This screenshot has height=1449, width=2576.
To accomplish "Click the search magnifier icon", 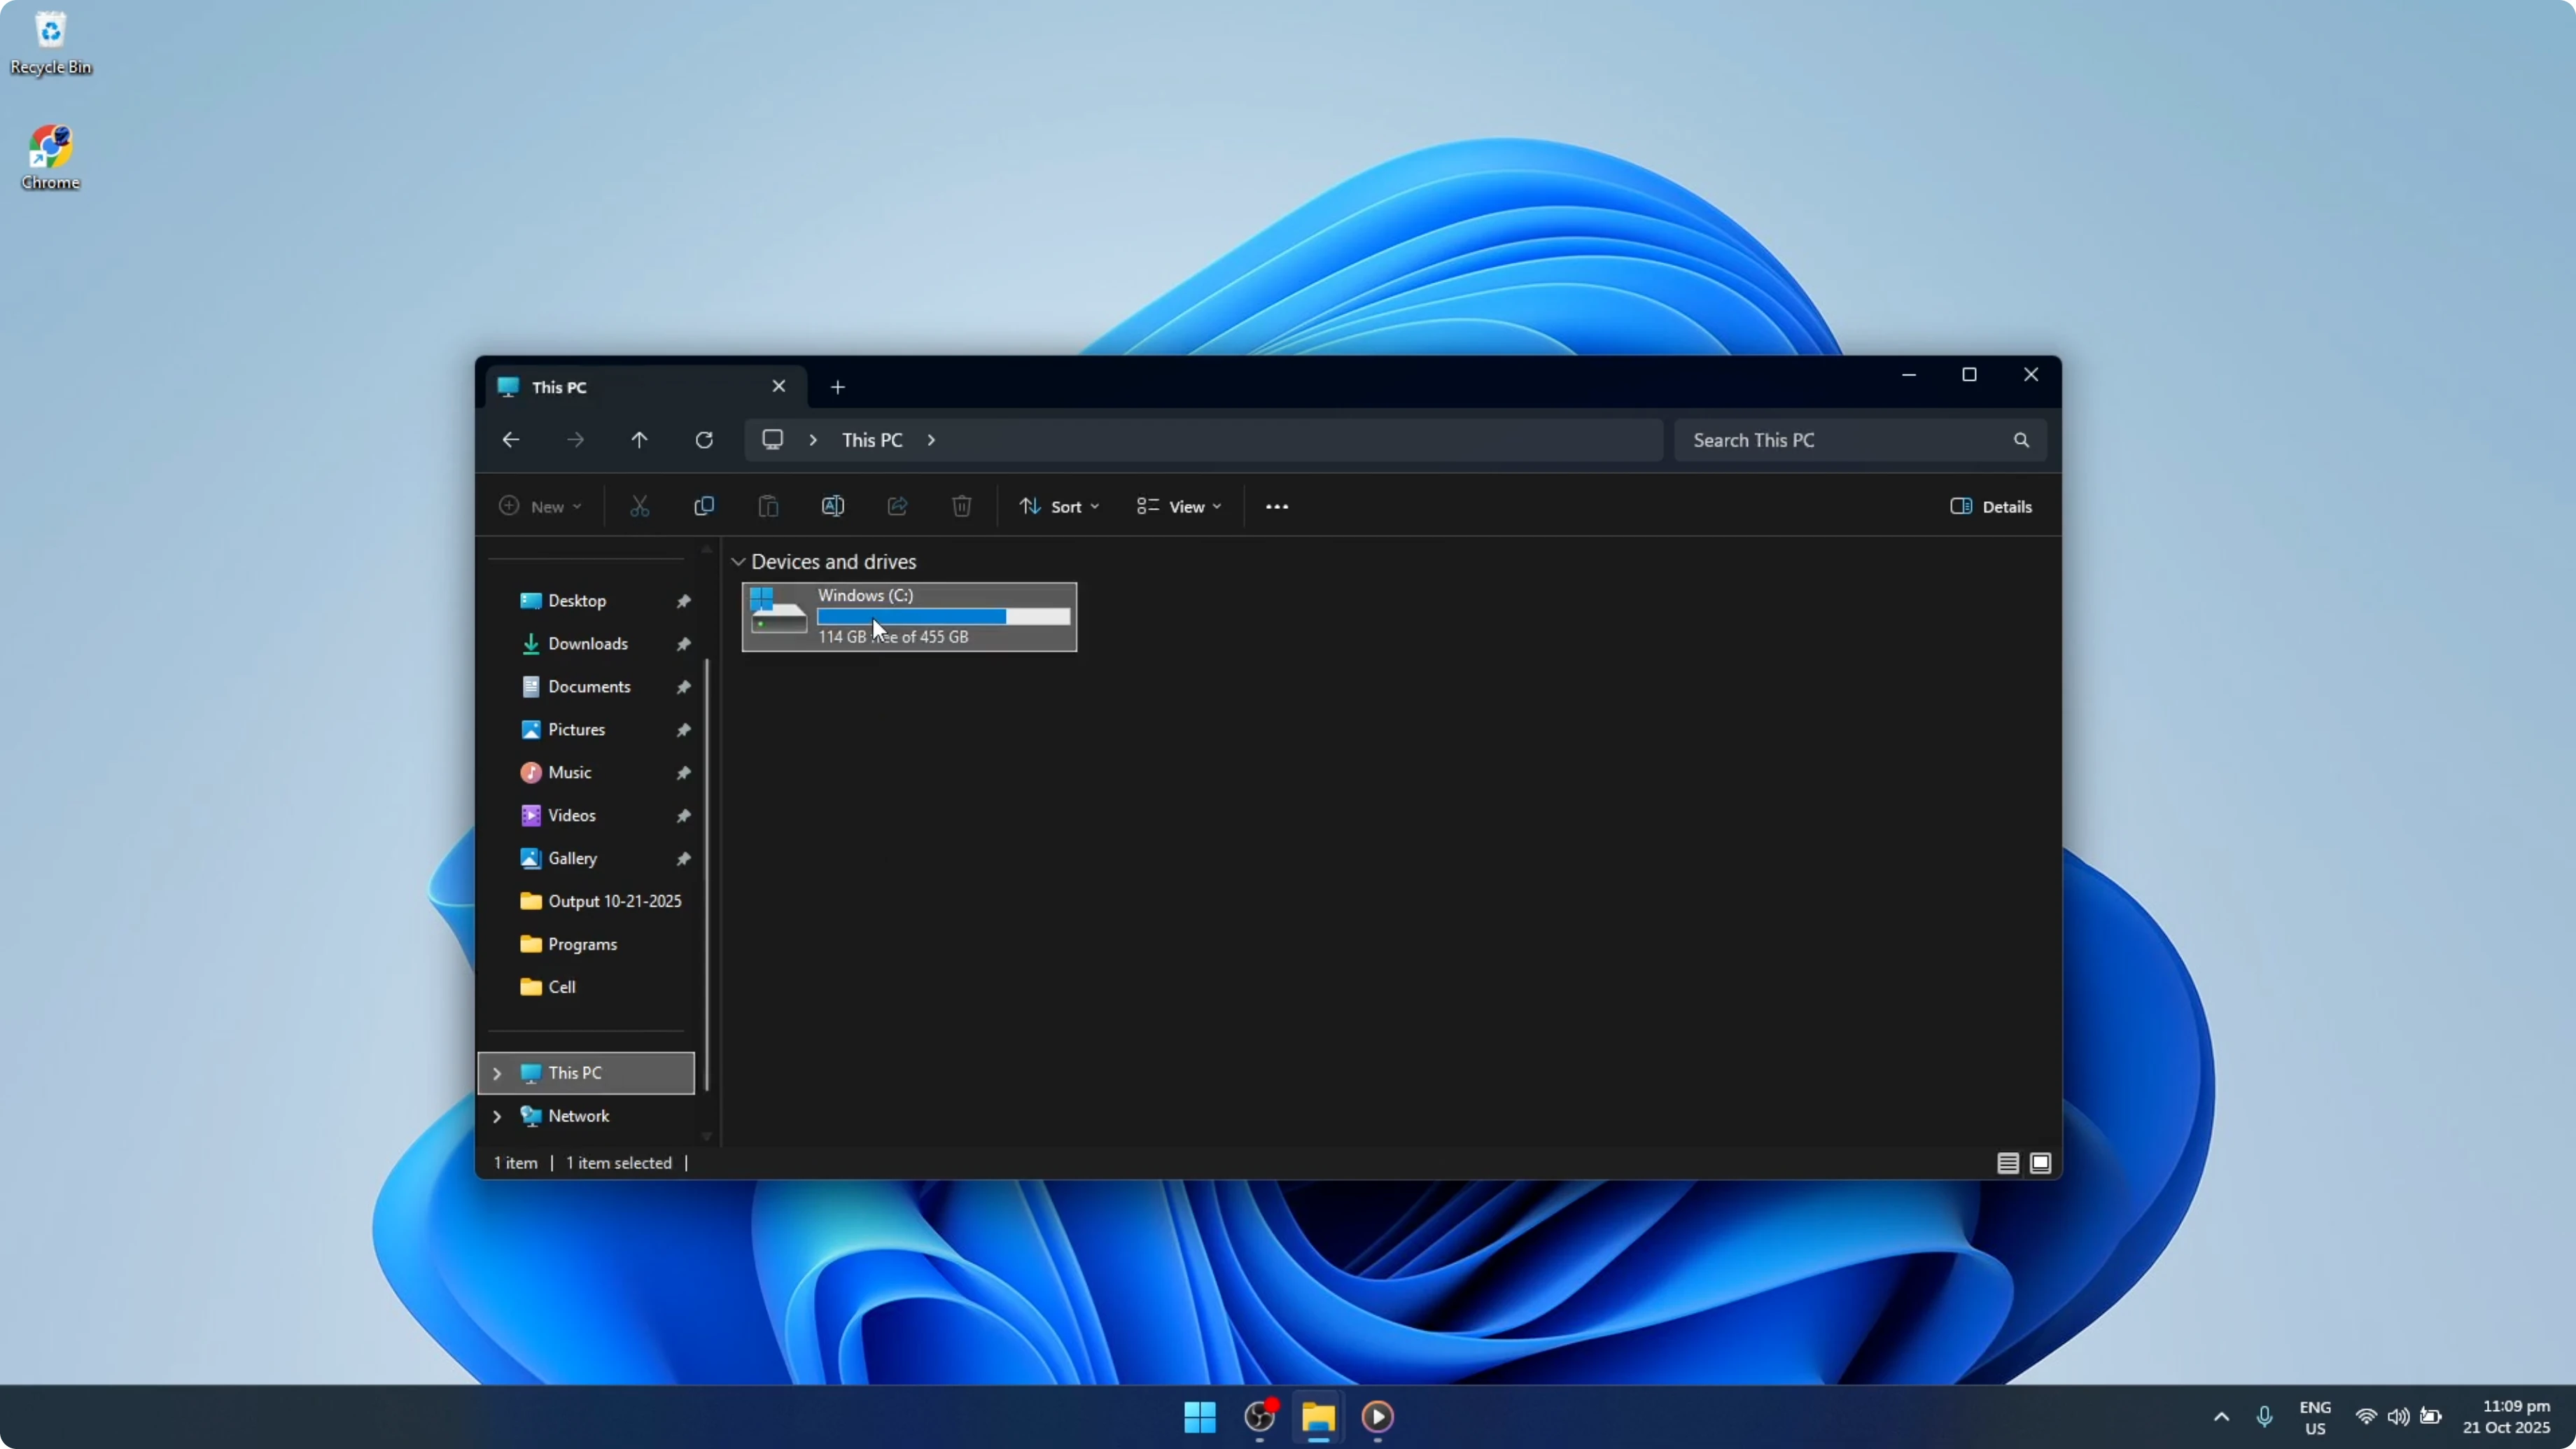I will click(2021, 440).
